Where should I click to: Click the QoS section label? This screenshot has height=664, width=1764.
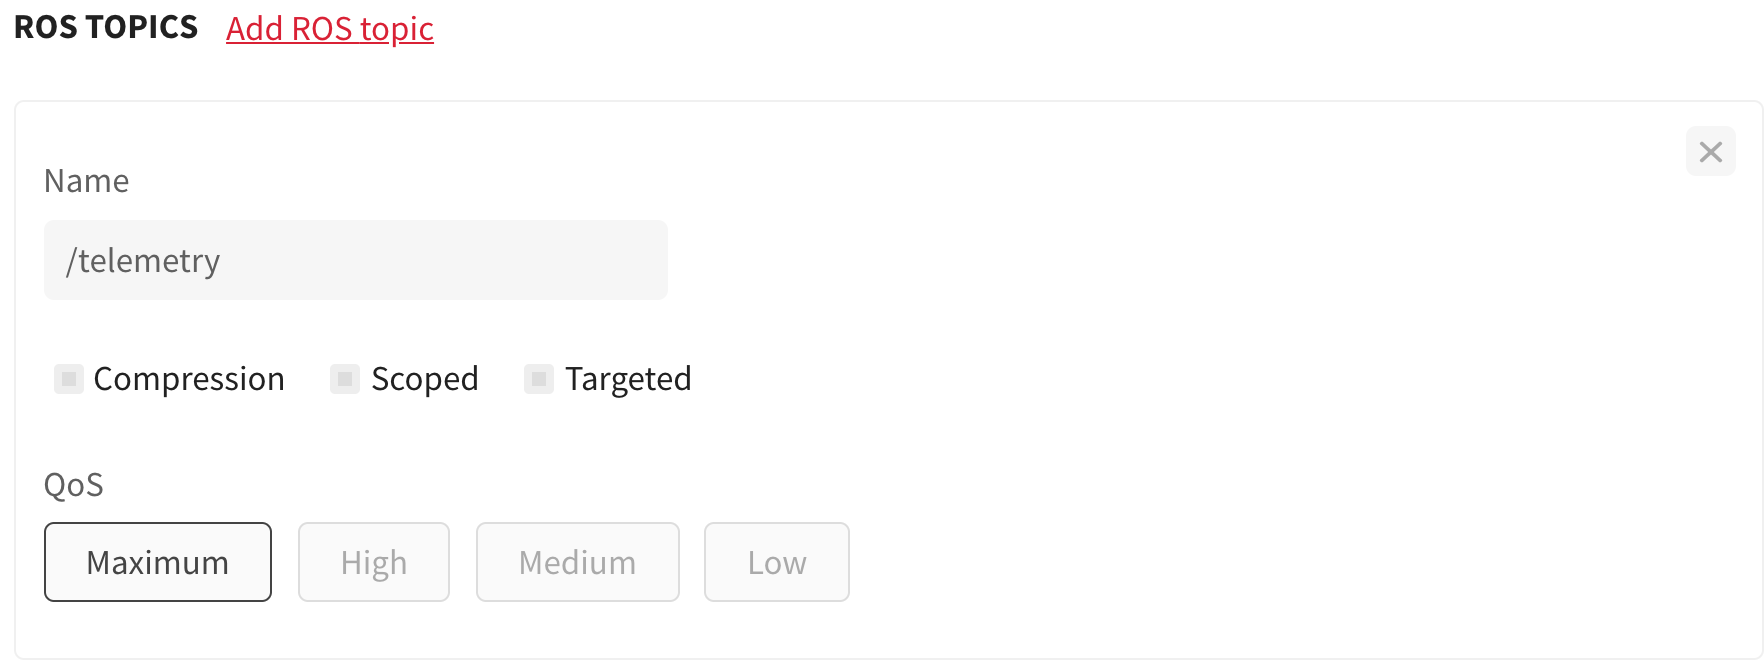pyautogui.click(x=74, y=485)
